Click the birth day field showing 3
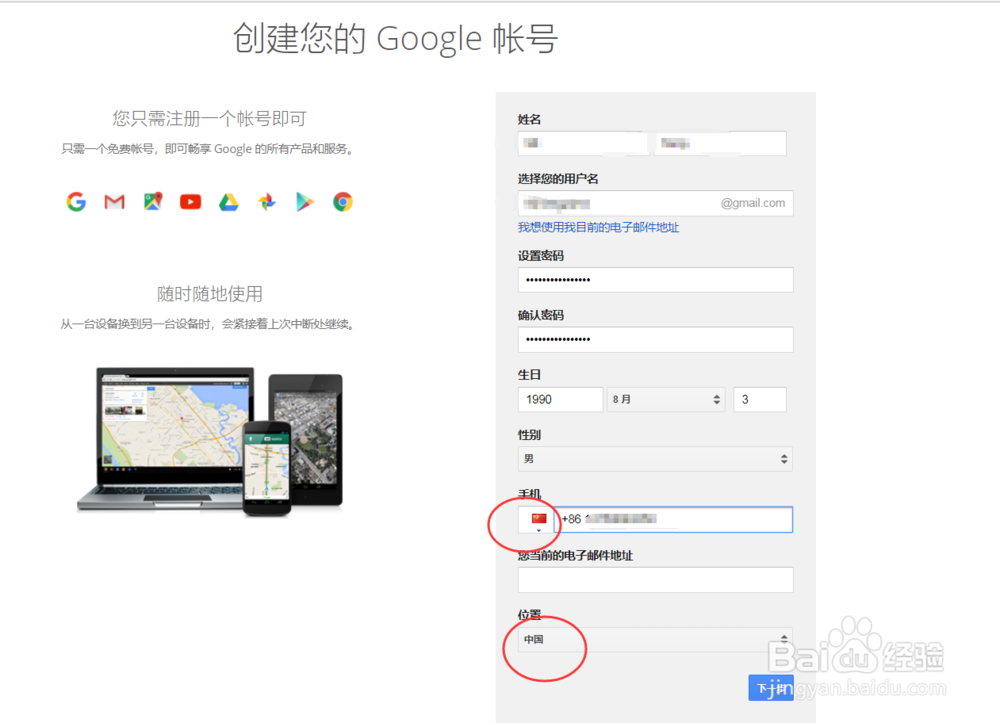 coord(760,399)
